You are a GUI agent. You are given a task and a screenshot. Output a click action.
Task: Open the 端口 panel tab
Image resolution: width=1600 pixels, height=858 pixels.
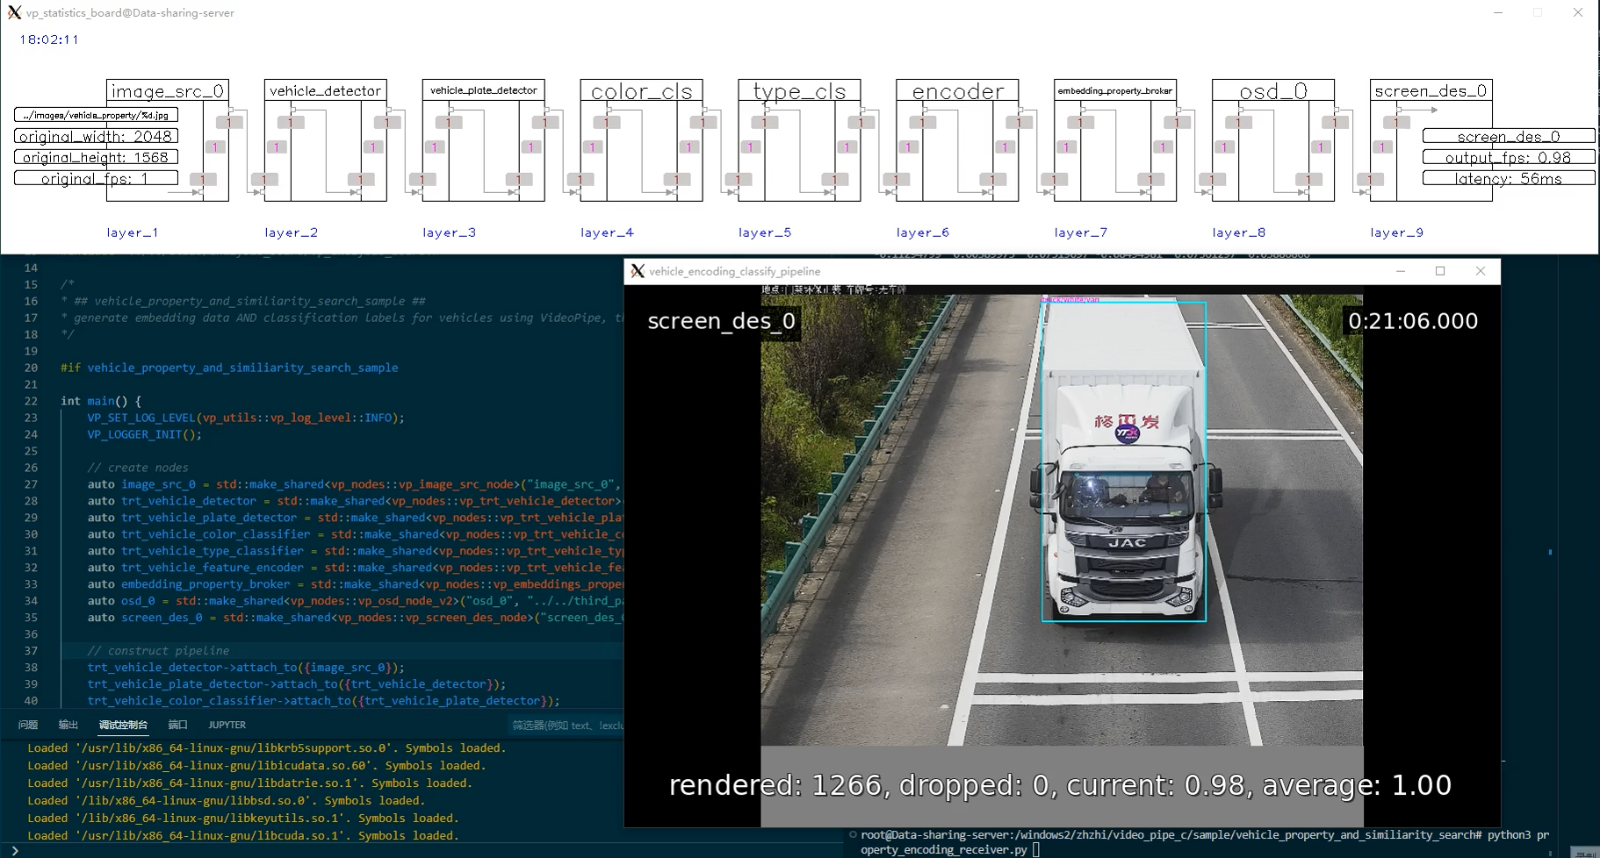[x=178, y=725]
